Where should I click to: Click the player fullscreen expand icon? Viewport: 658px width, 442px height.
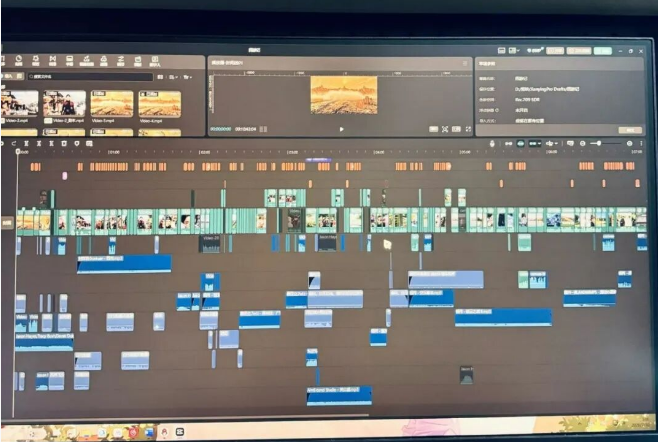click(x=468, y=129)
